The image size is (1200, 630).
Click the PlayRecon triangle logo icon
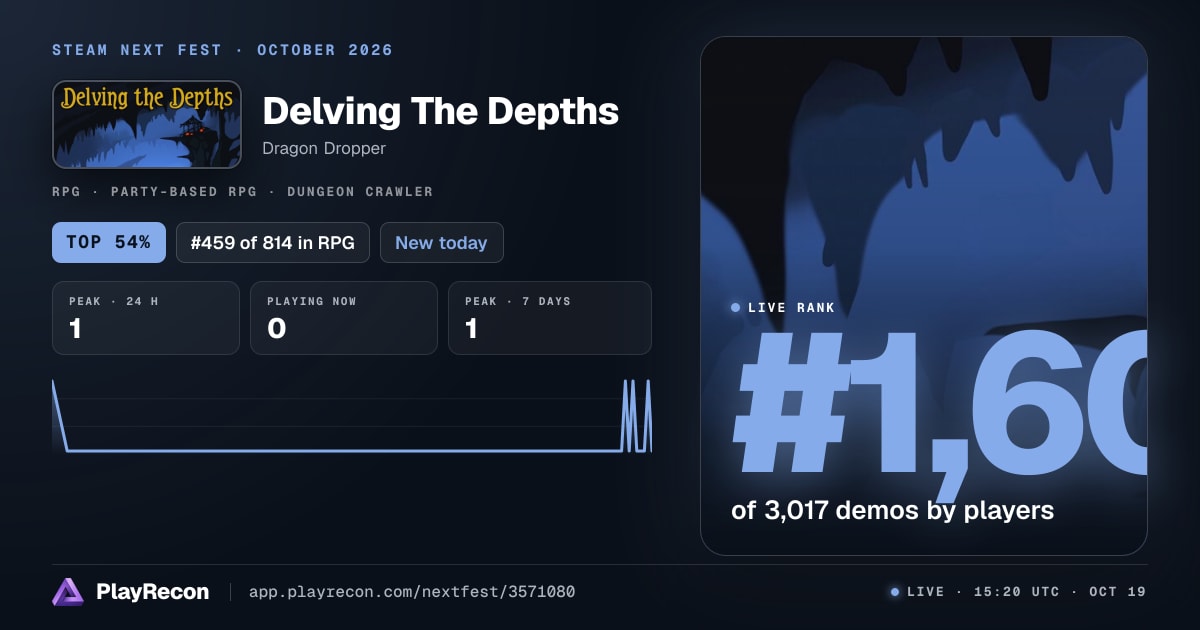pos(68,592)
